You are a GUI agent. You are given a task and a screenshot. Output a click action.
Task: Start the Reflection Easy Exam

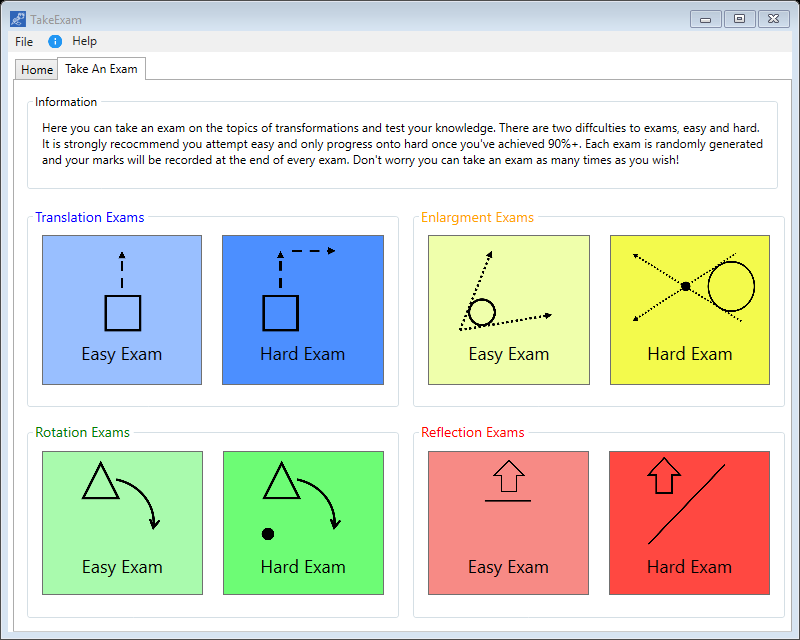tap(508, 523)
